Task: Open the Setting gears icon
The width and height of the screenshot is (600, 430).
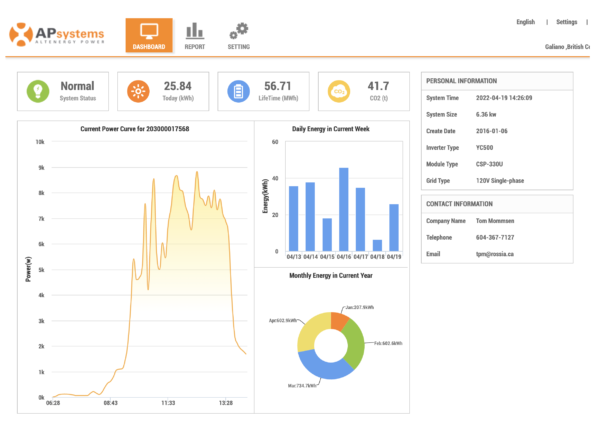Action: pyautogui.click(x=238, y=30)
